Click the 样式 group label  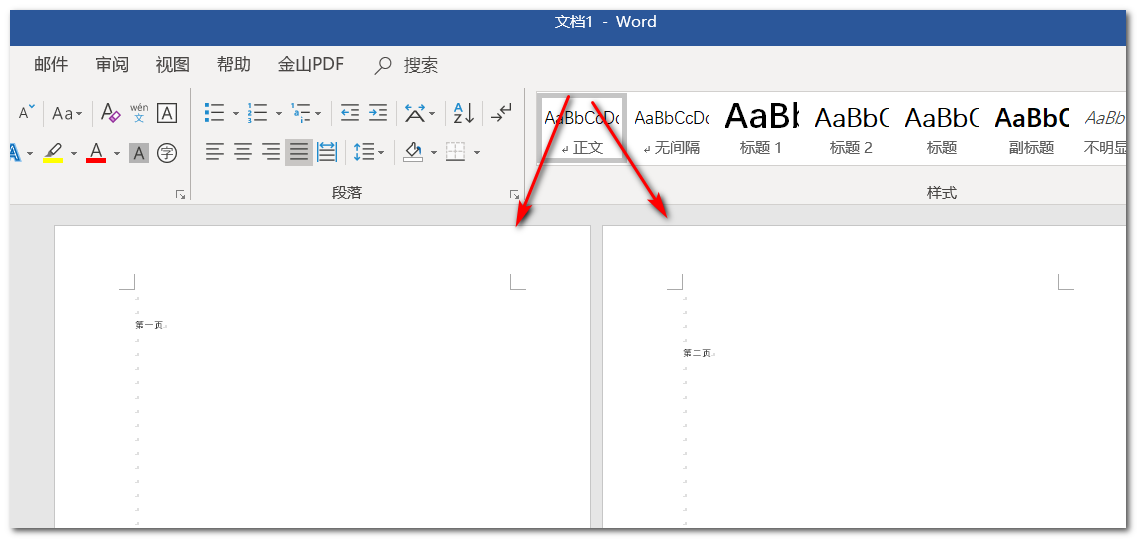pos(942,193)
